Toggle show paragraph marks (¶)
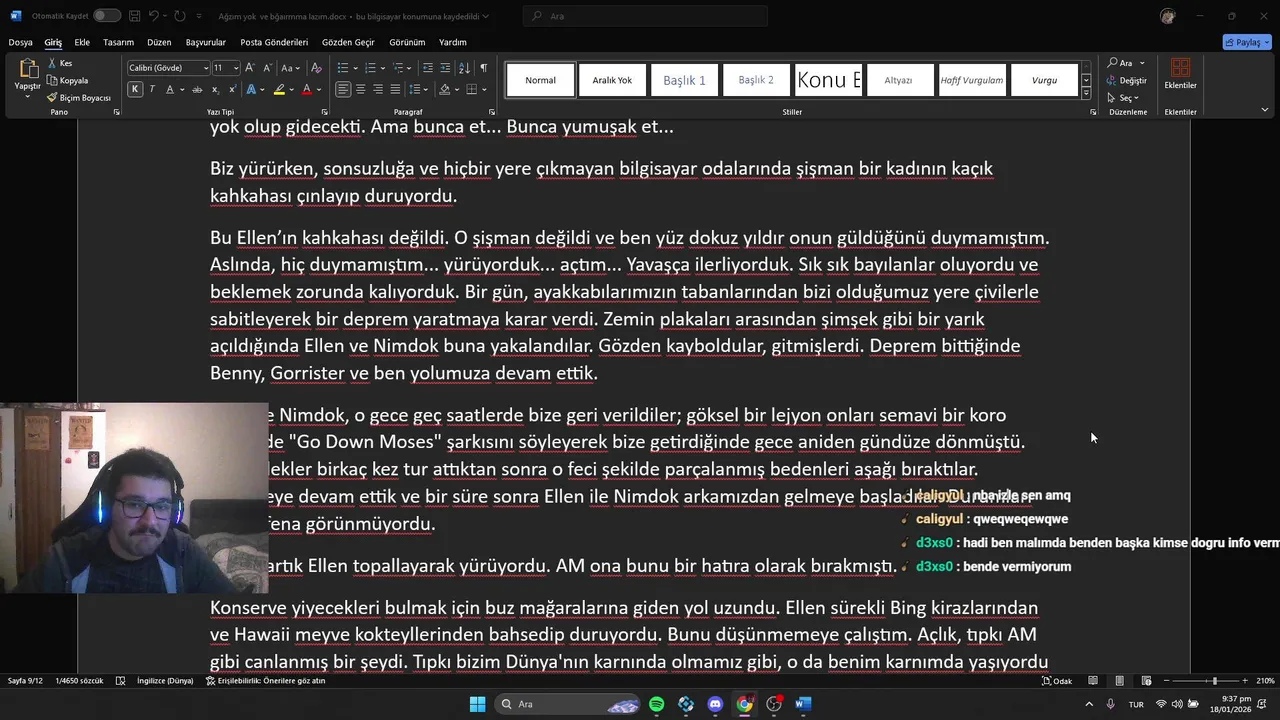This screenshot has height=720, width=1280. (x=483, y=68)
